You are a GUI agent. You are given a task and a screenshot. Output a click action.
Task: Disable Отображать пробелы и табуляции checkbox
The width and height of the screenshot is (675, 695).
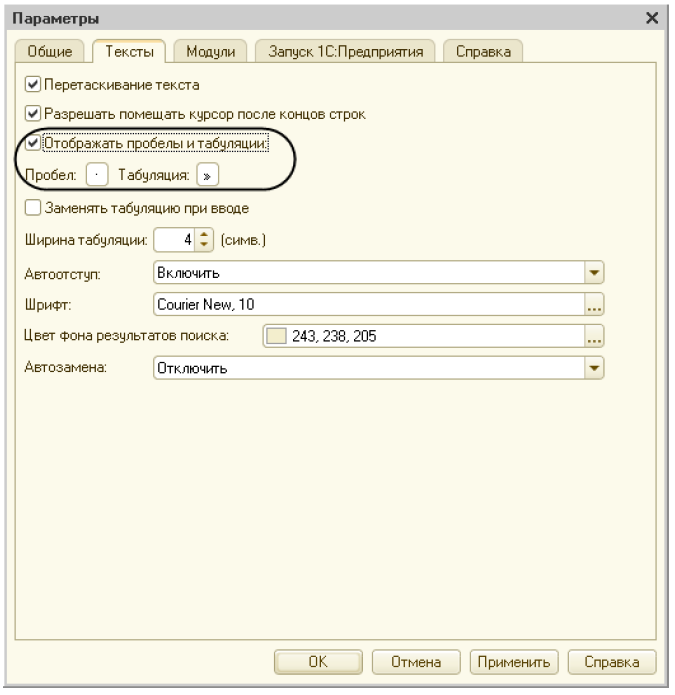pyautogui.click(x=33, y=143)
